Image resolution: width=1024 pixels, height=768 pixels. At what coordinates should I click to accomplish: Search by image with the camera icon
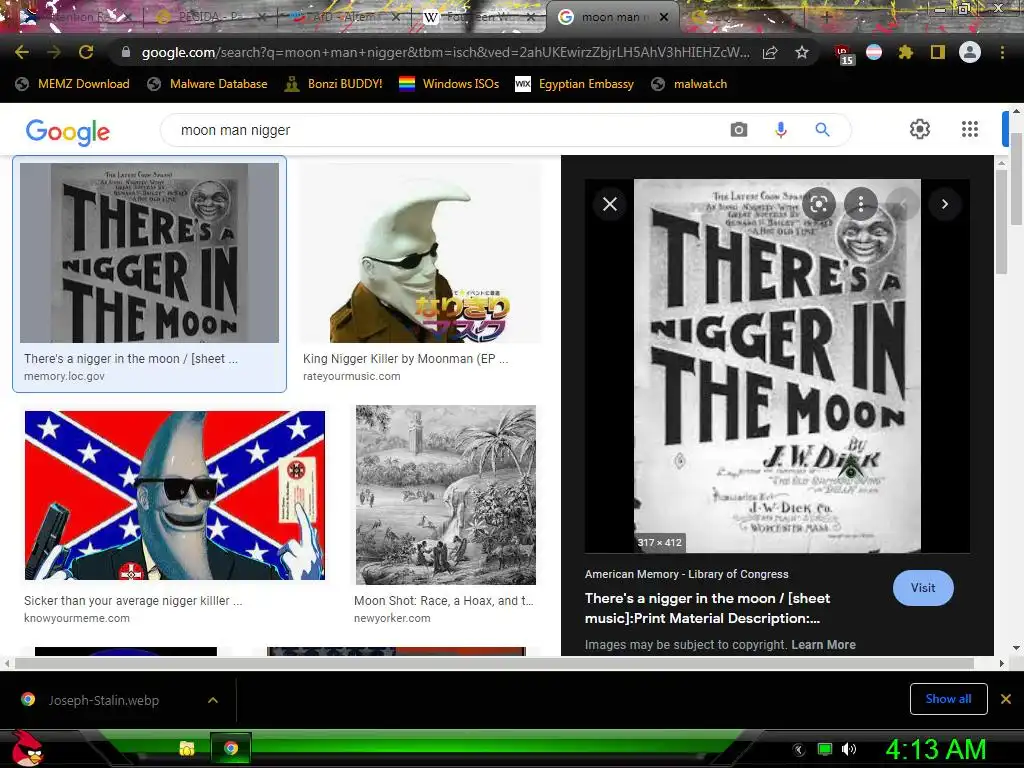coord(739,130)
